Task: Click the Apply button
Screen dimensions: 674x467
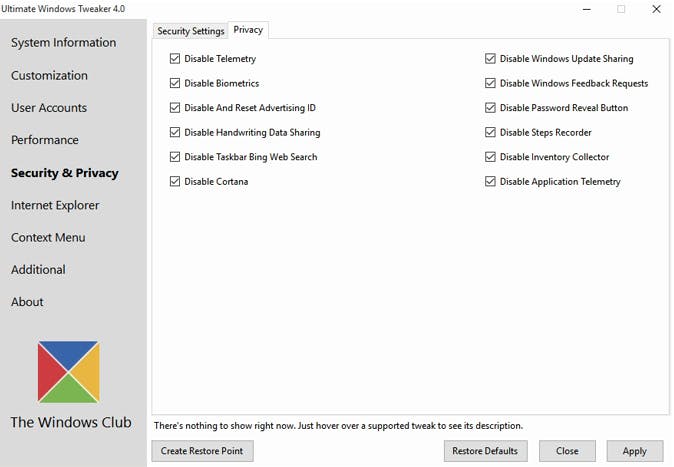Action: 634,451
